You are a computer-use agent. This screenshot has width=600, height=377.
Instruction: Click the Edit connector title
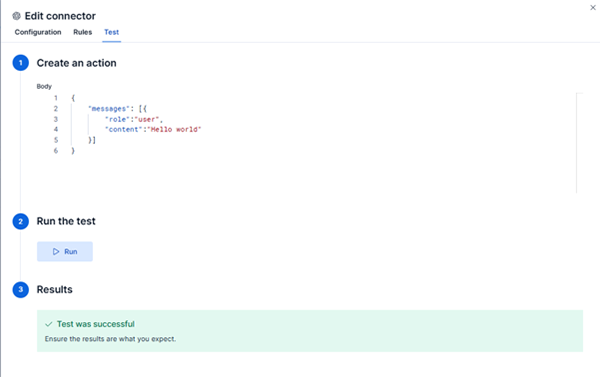tap(60, 16)
